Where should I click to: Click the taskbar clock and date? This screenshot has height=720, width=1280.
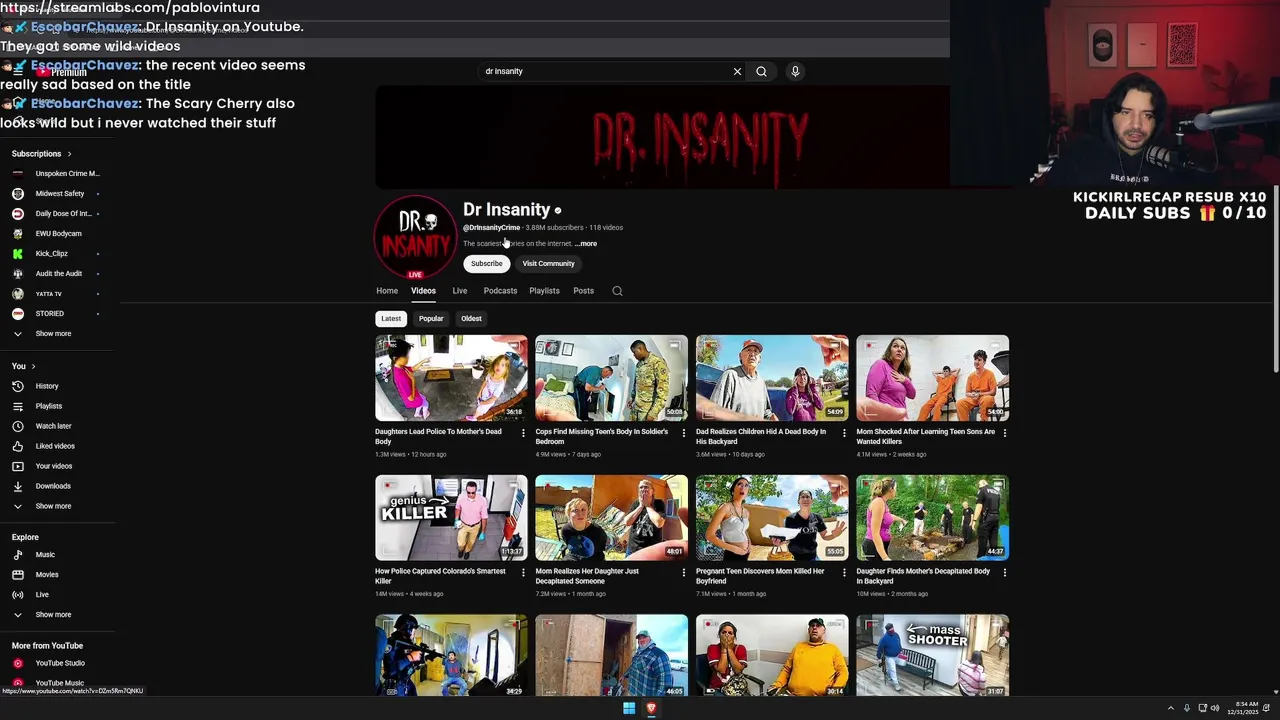[x=1245, y=708]
